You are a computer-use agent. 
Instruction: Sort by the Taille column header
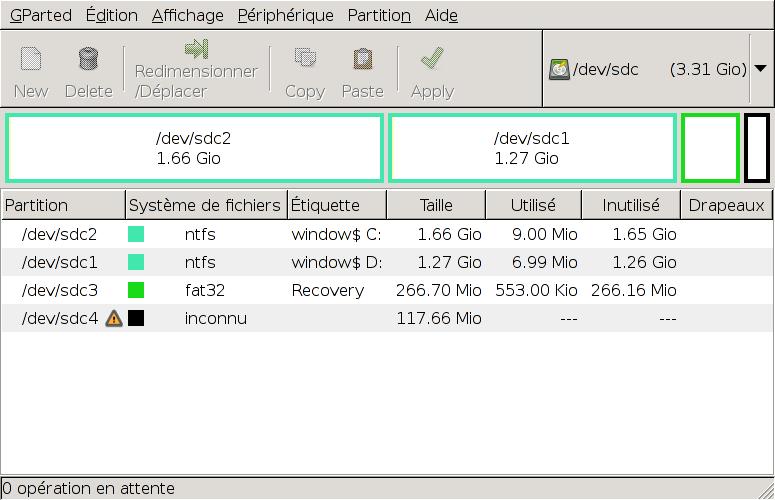tap(436, 205)
